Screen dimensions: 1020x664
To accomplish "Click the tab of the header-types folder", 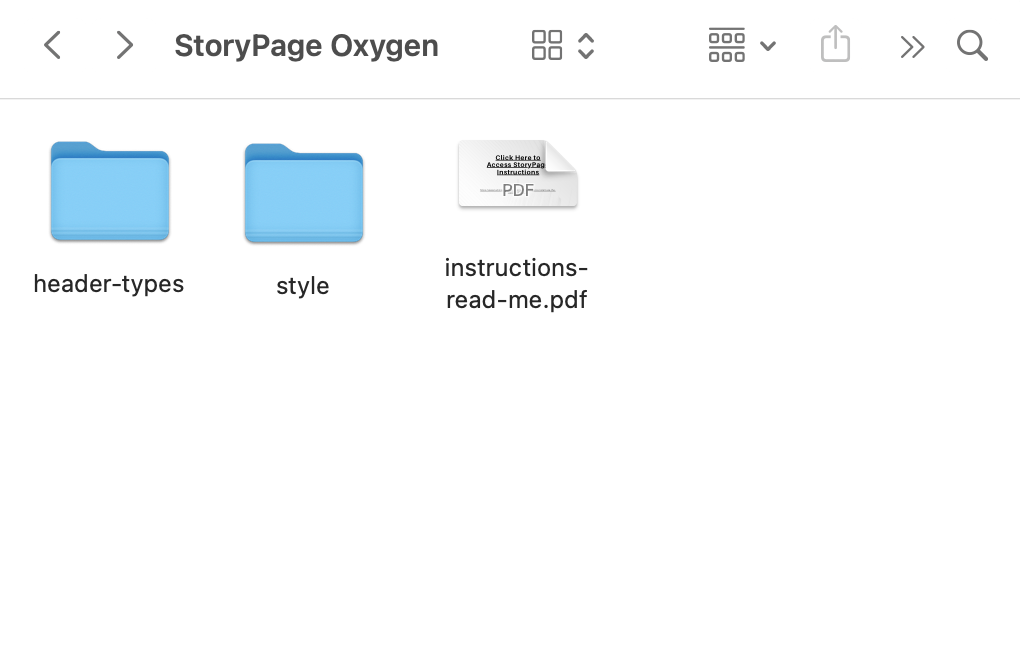I will [x=77, y=149].
